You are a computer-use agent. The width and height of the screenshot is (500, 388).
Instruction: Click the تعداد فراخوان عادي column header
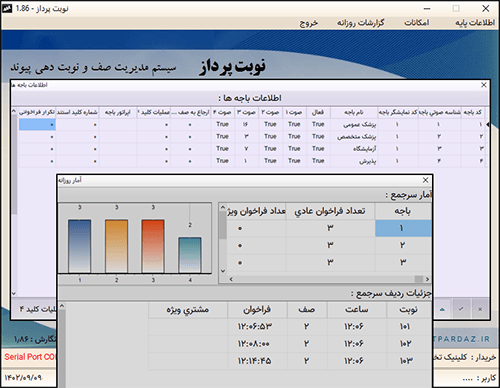[330, 211]
